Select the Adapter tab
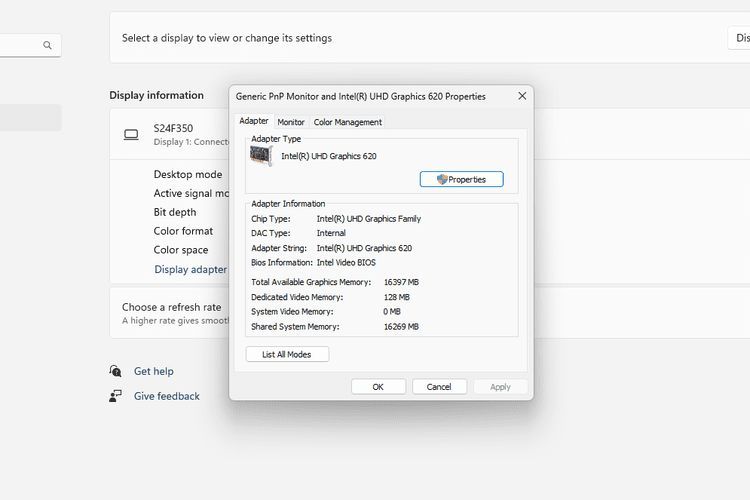Image resolution: width=750 pixels, height=500 pixels. pyautogui.click(x=253, y=121)
